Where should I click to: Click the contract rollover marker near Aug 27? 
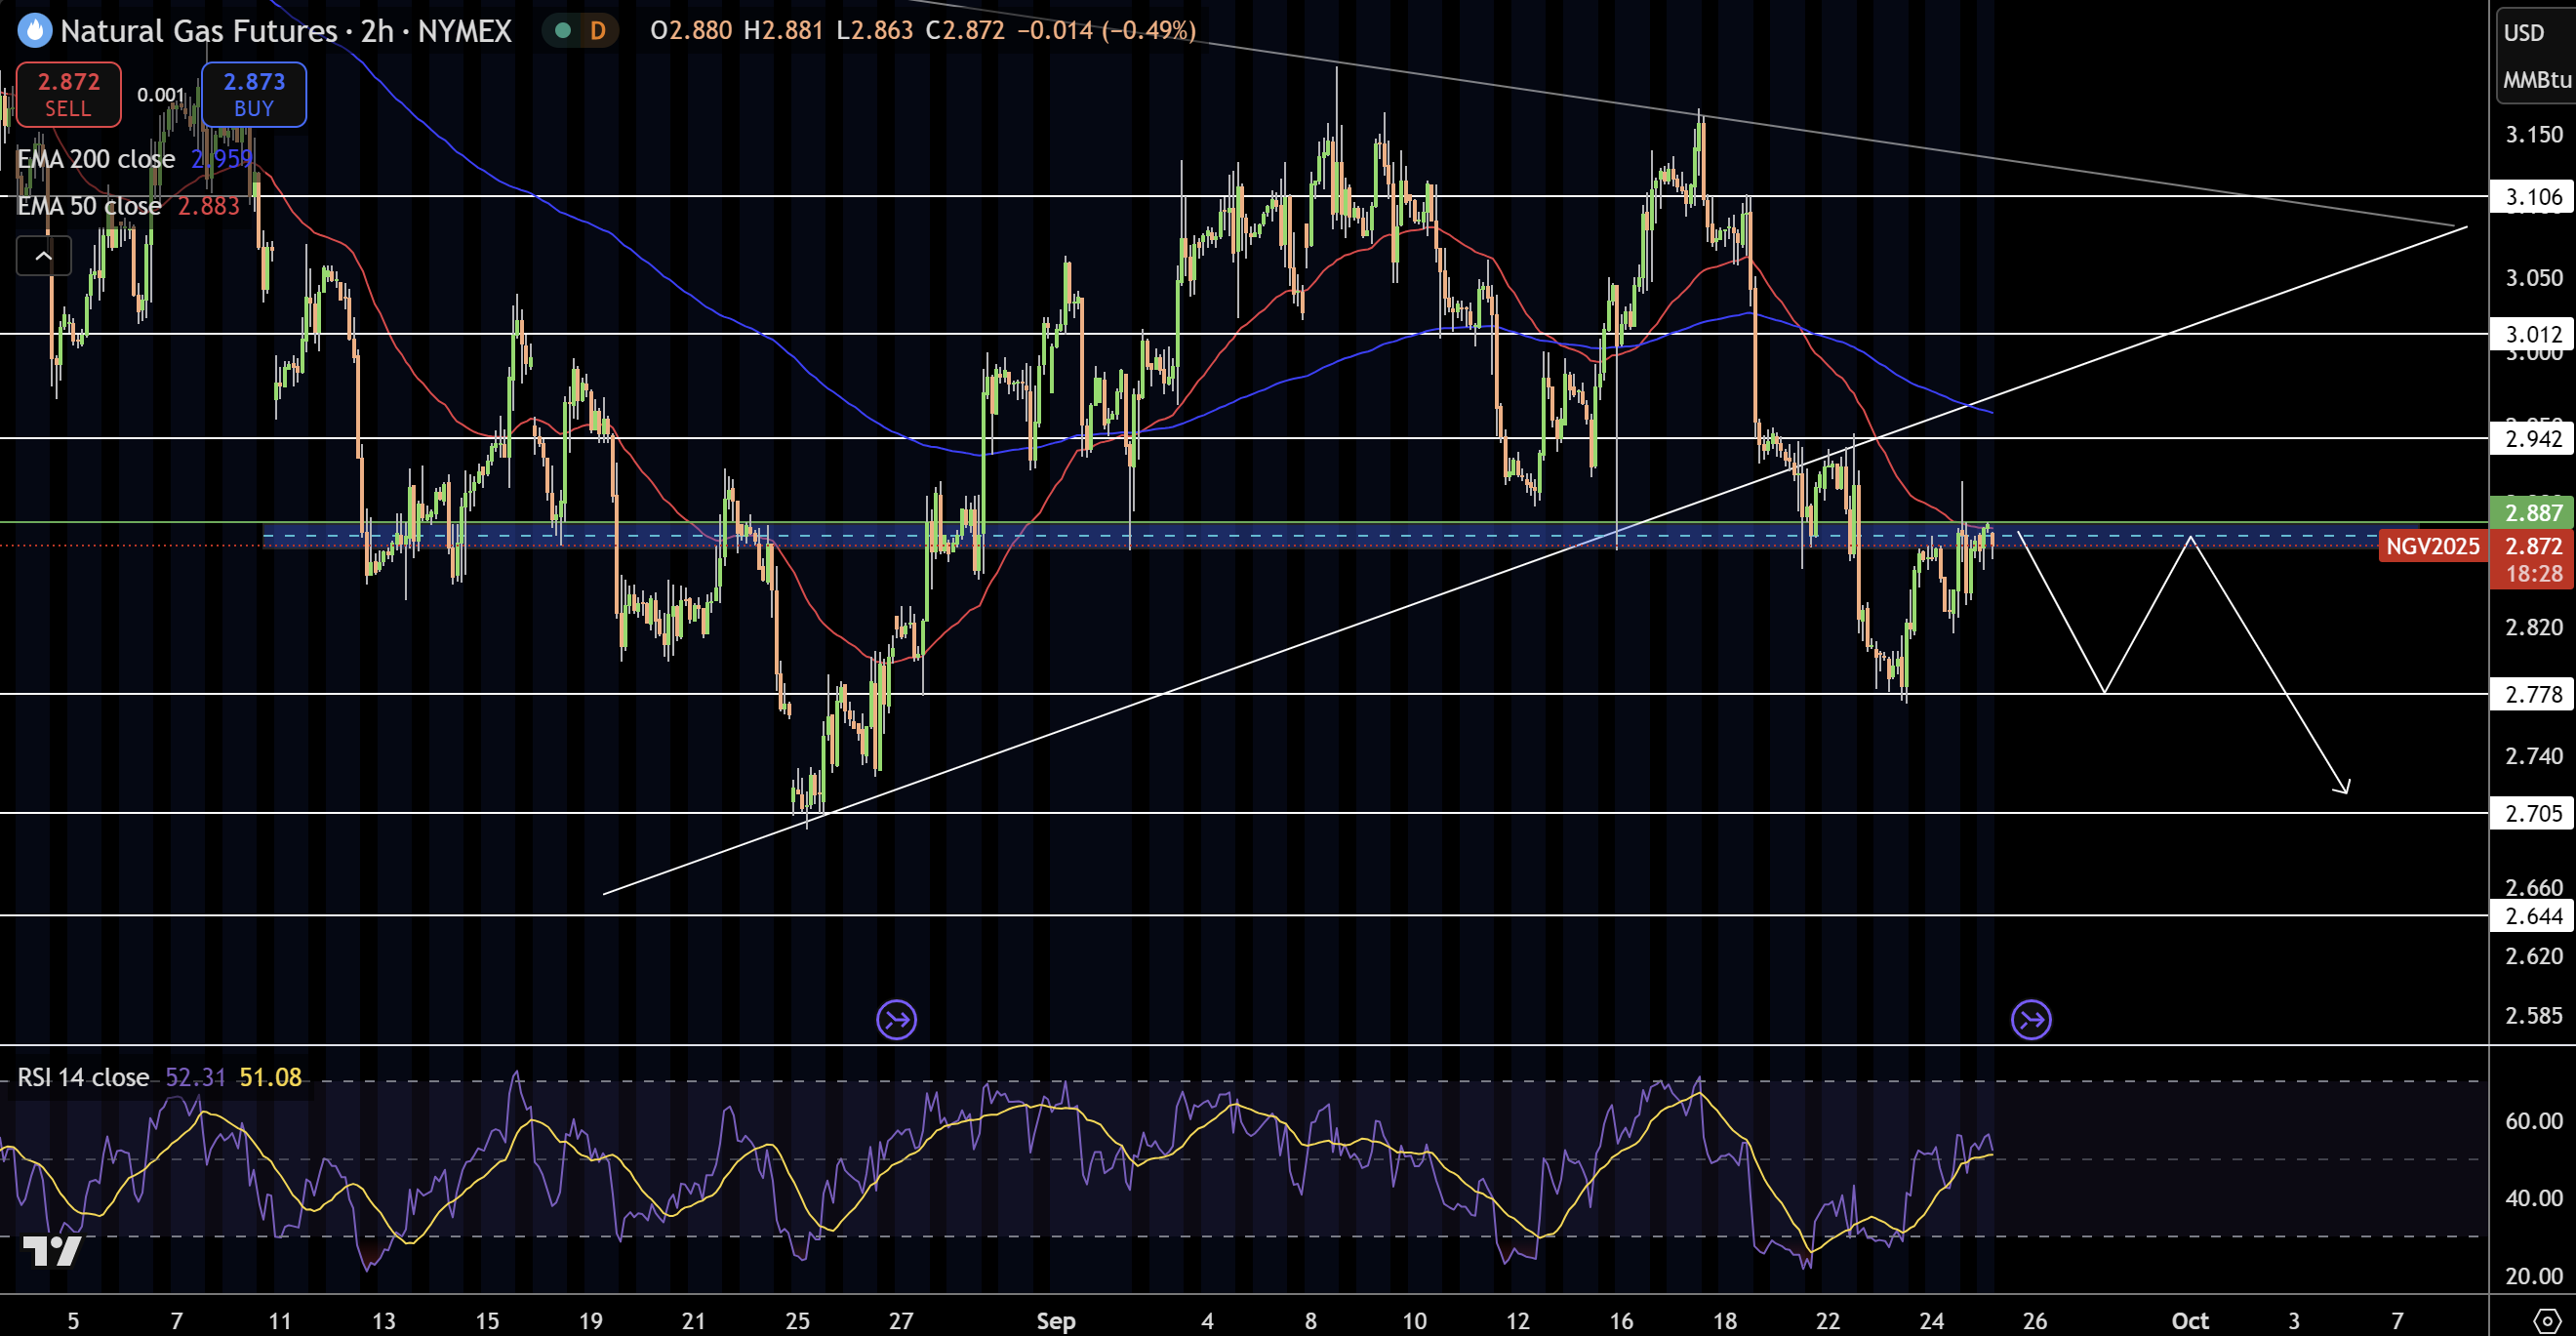(x=896, y=1020)
